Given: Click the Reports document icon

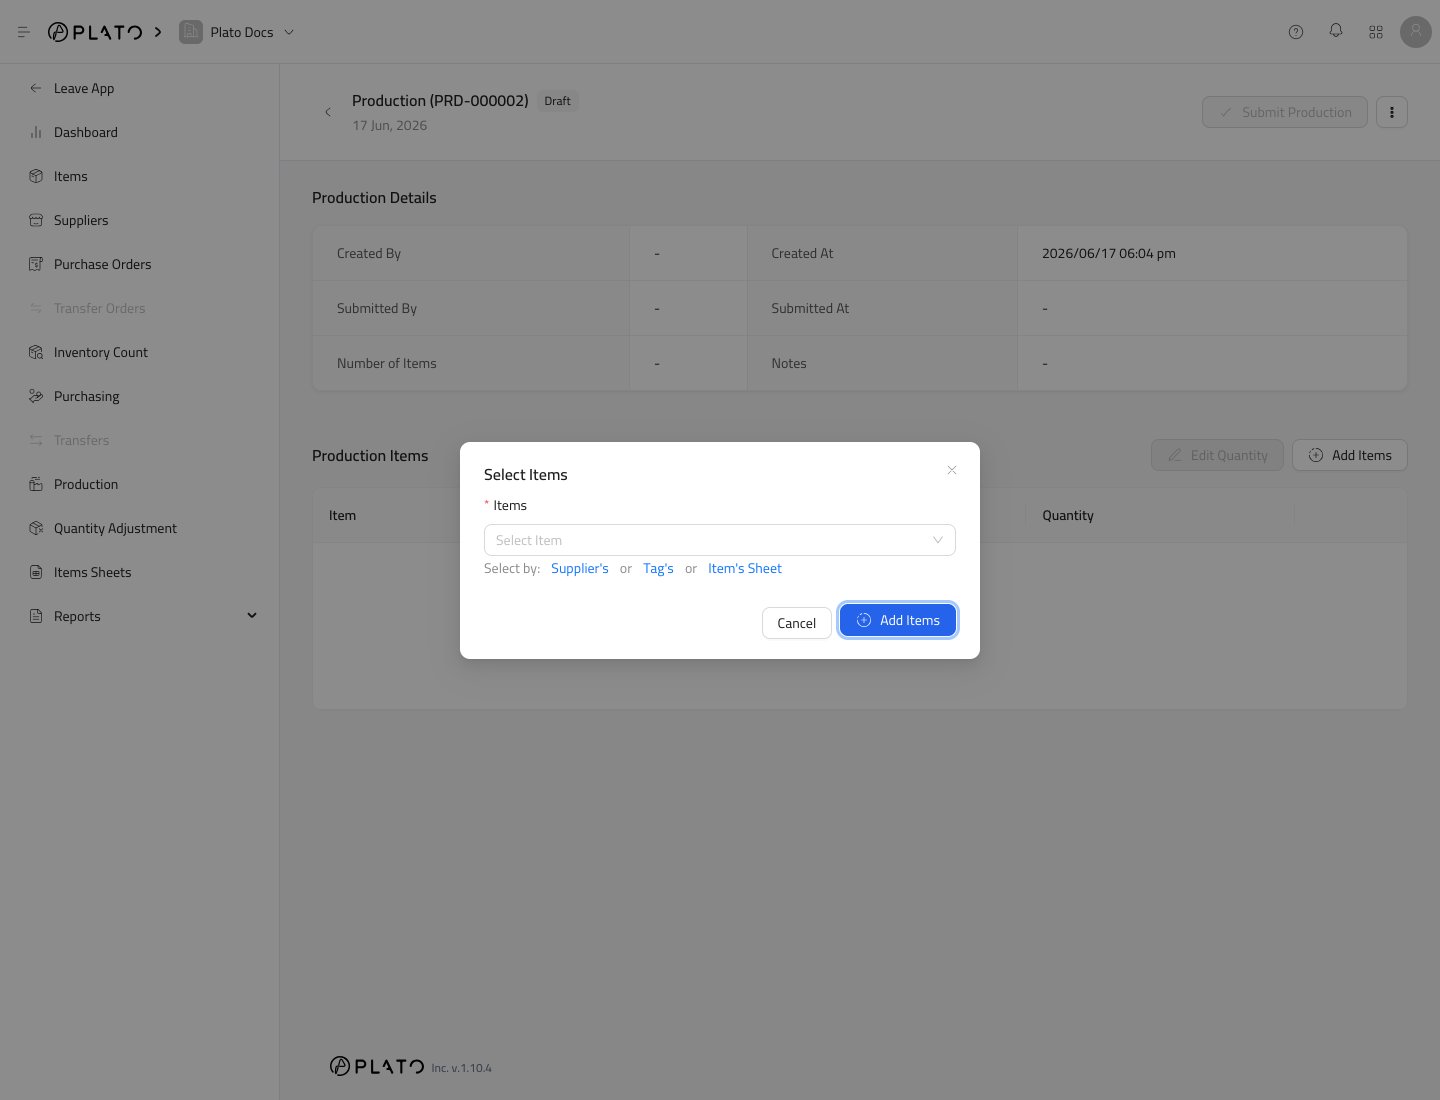Looking at the screenshot, I should [36, 616].
